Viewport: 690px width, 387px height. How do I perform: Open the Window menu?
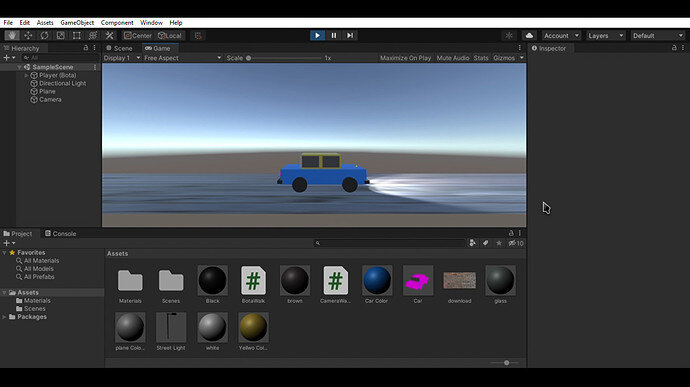(151, 23)
